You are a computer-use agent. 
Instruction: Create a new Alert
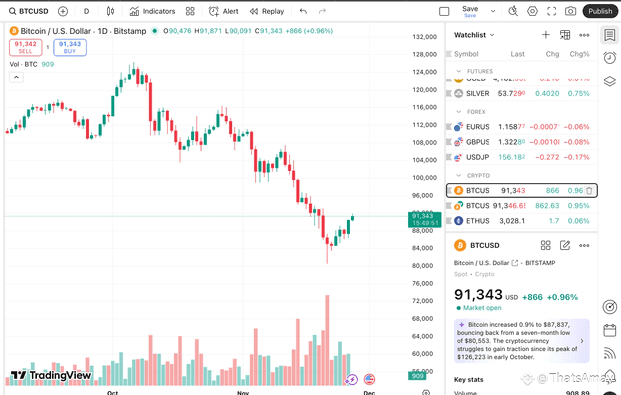223,11
